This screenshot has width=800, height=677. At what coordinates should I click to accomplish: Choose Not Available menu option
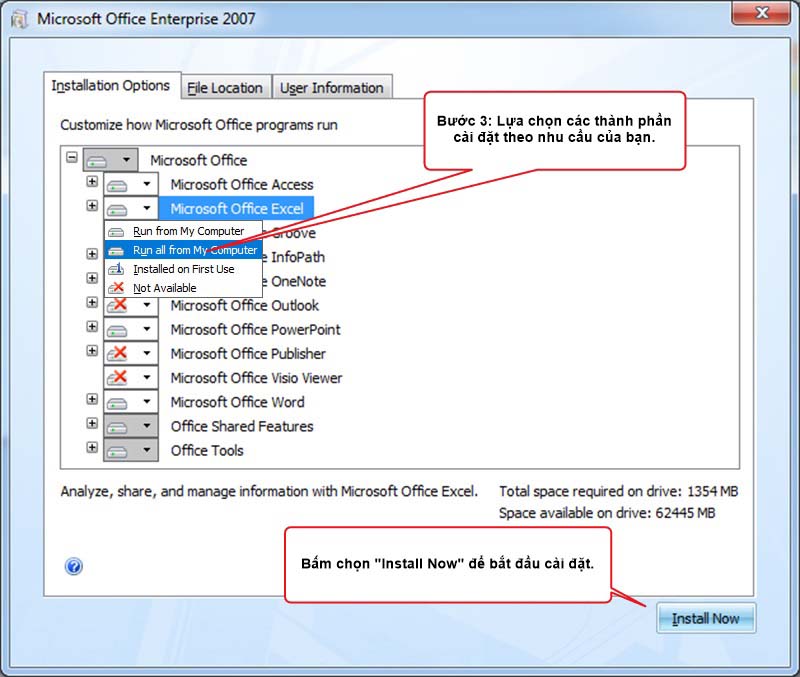(x=183, y=288)
